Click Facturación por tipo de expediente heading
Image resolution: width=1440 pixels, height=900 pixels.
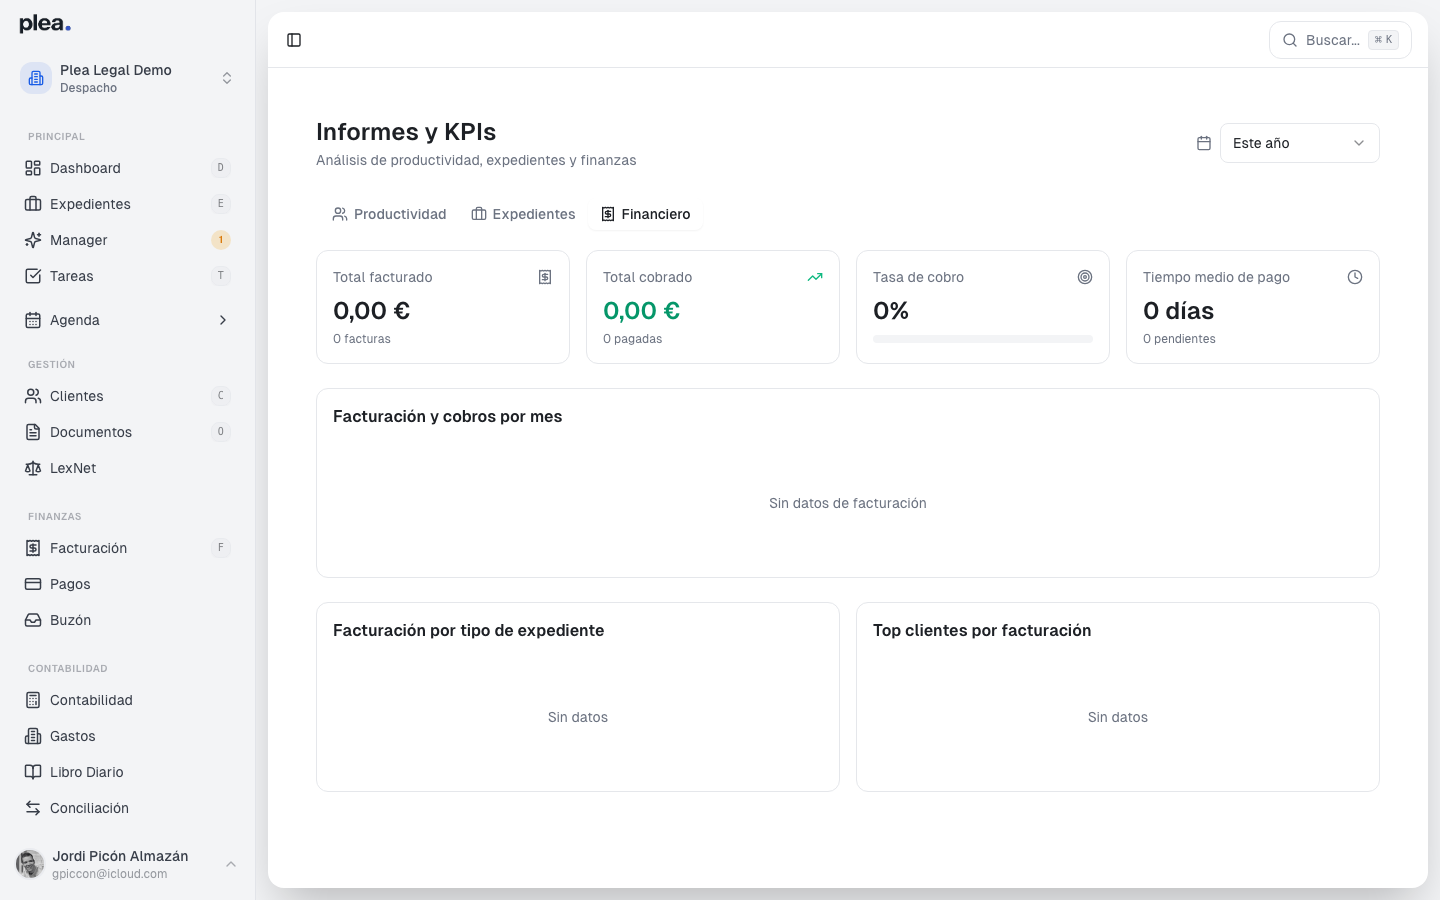[468, 630]
